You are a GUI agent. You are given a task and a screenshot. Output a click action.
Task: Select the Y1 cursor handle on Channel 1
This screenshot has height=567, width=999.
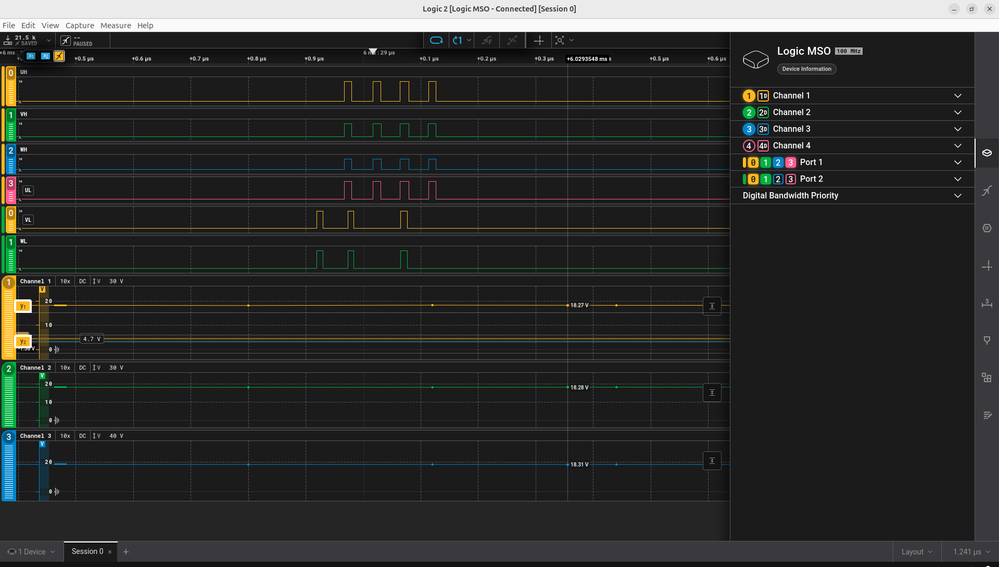pyautogui.click(x=22, y=306)
